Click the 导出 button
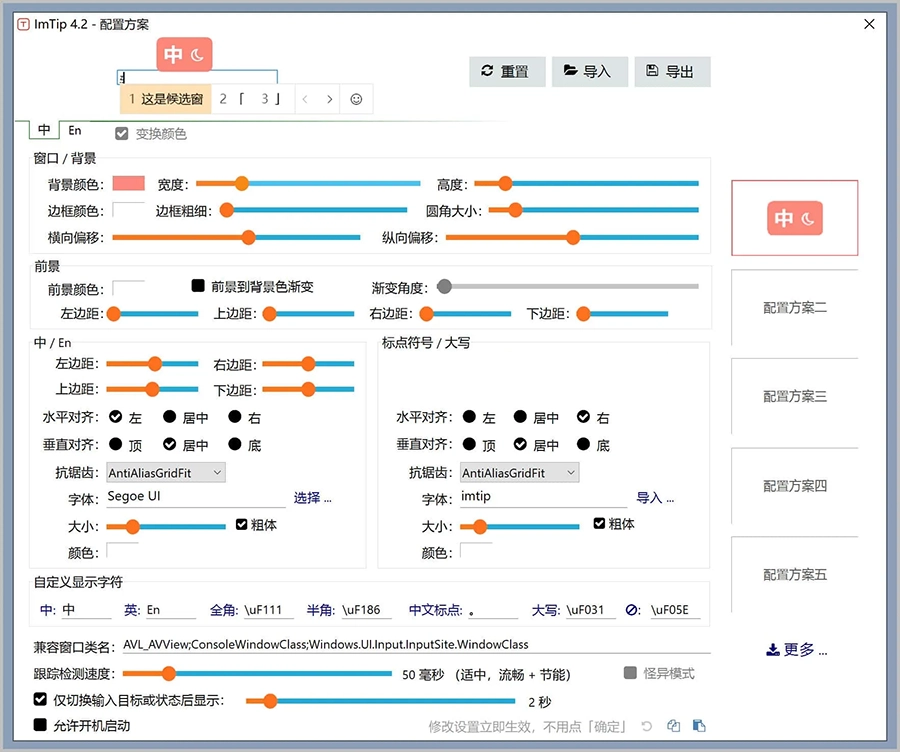The width and height of the screenshot is (900, 752). click(x=672, y=71)
